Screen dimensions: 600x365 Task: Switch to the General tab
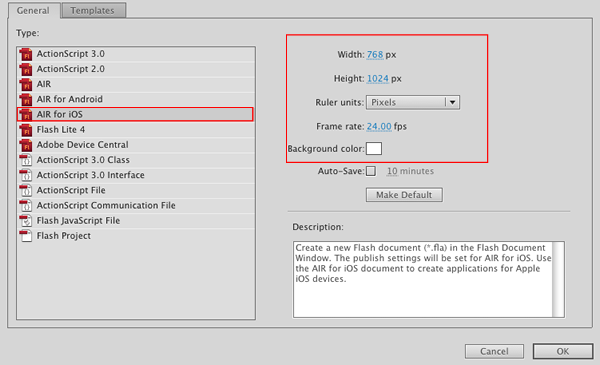(x=33, y=10)
